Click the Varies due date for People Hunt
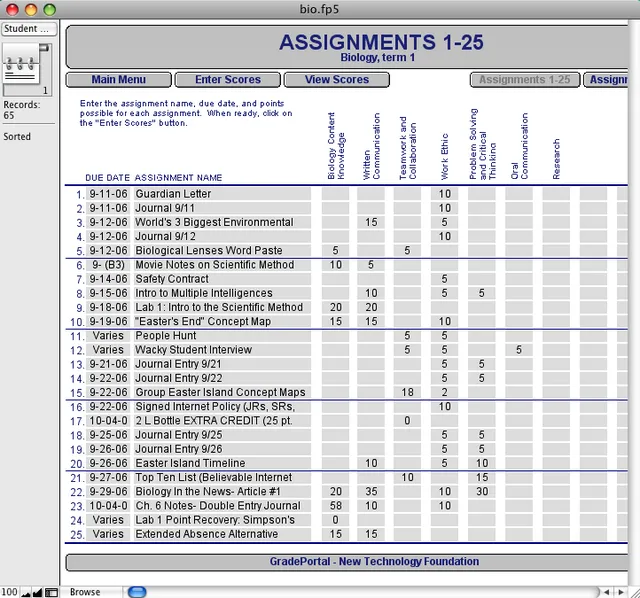 click(108, 336)
